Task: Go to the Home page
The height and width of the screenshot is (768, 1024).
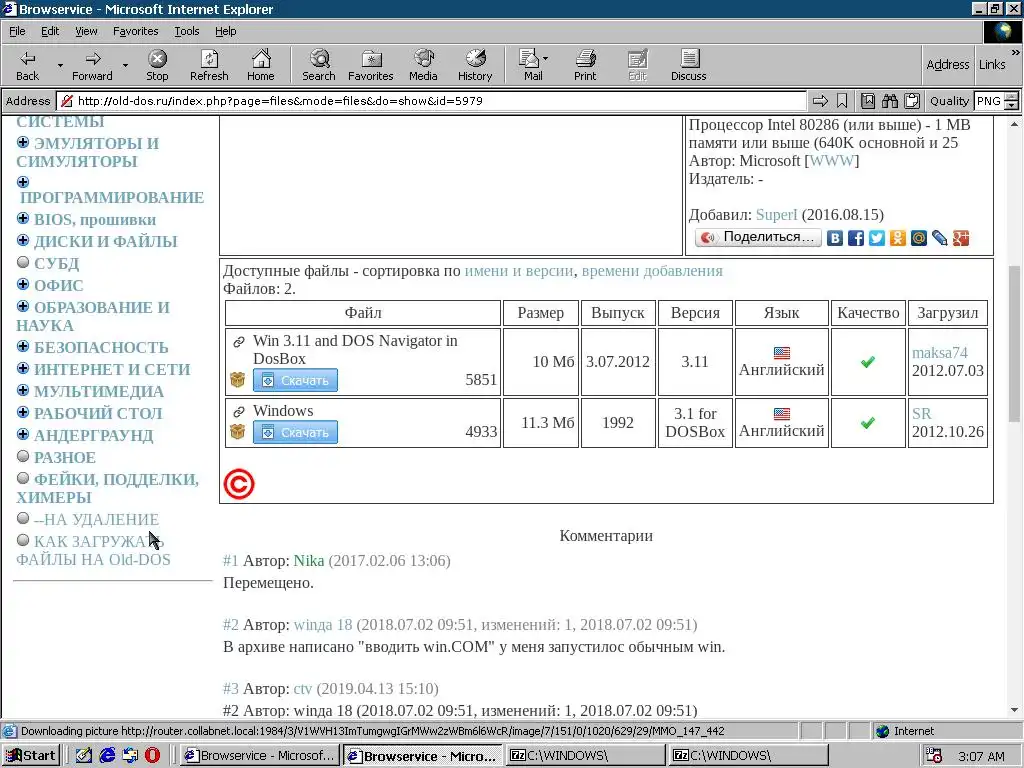Action: coord(261,65)
